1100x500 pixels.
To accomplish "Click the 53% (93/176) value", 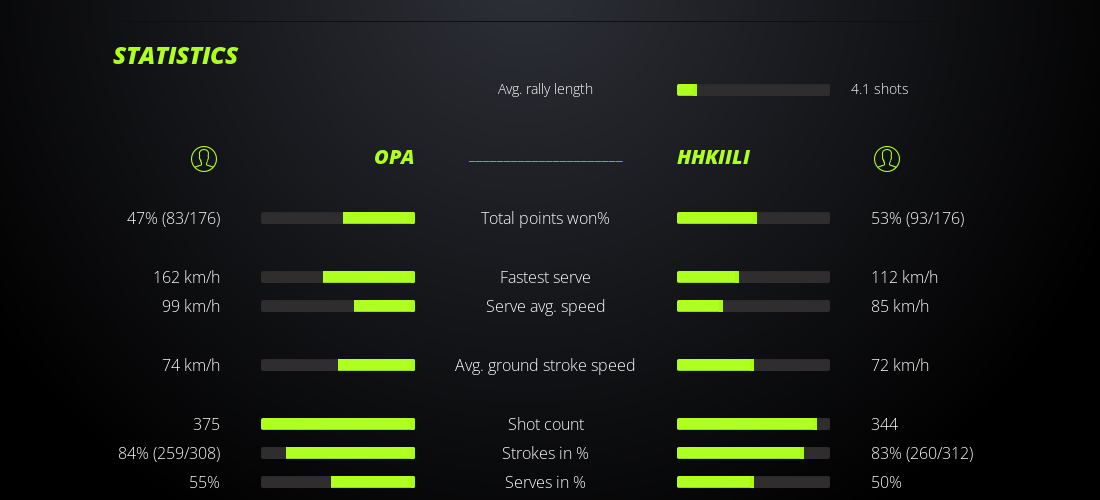I will coord(917,218).
